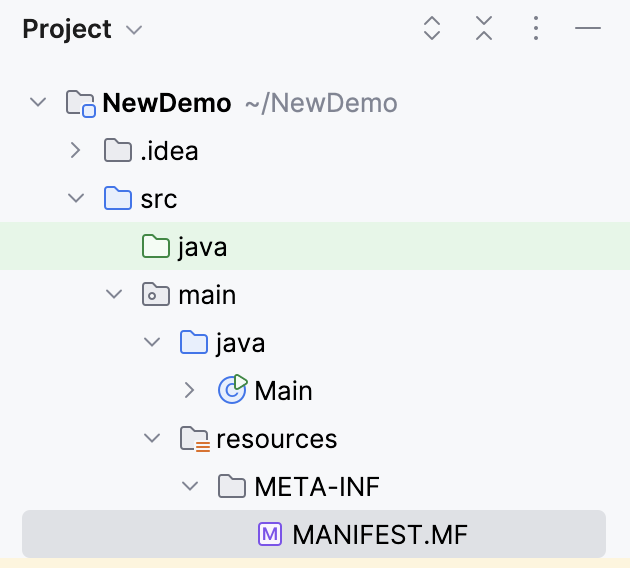Click the Main class run icon
Screen dimensions: 630x568
coord(232,390)
